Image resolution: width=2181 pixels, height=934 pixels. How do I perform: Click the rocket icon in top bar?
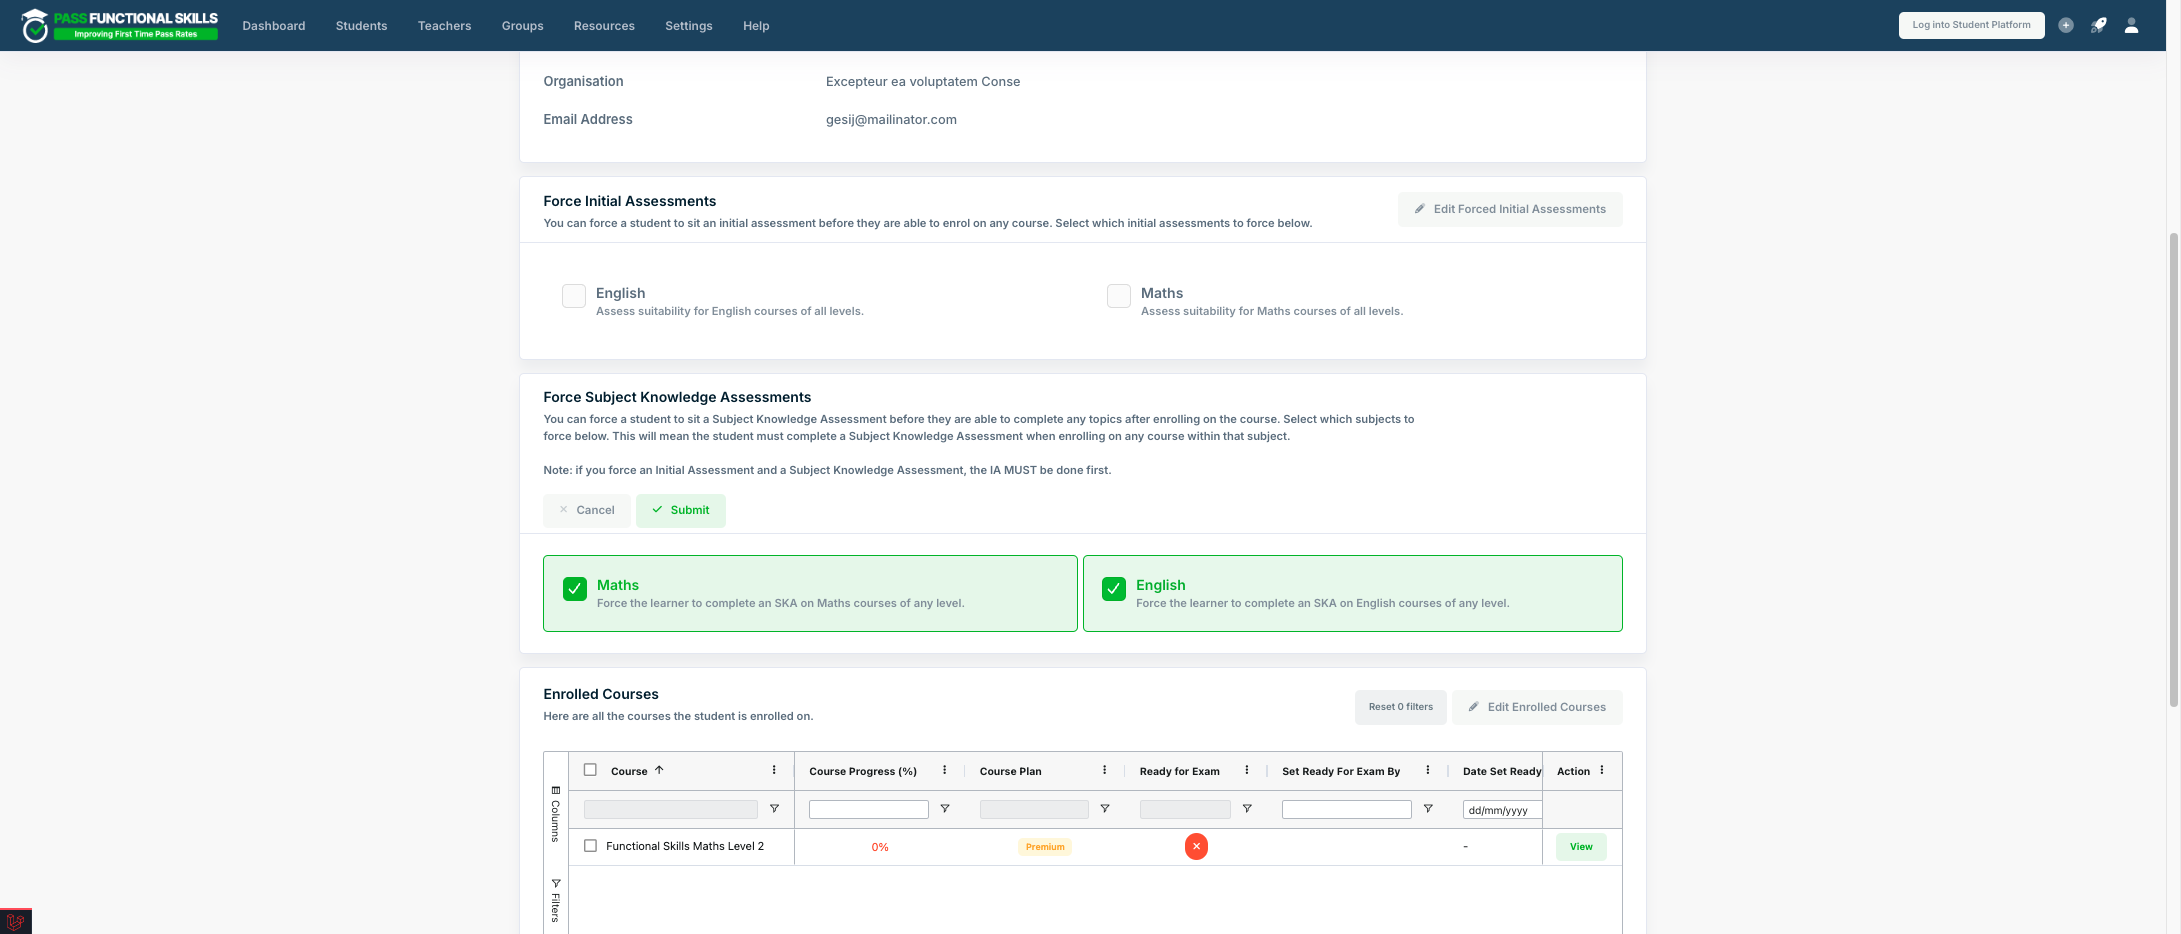pyautogui.click(x=2098, y=25)
